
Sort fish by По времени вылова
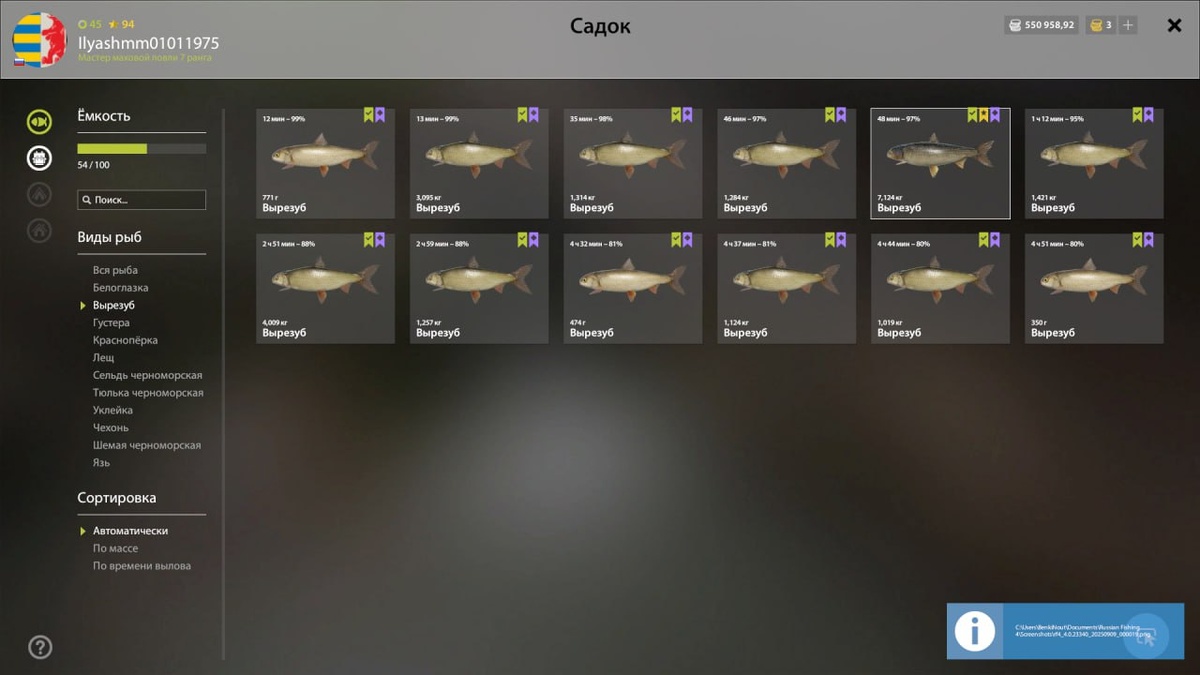(x=142, y=566)
